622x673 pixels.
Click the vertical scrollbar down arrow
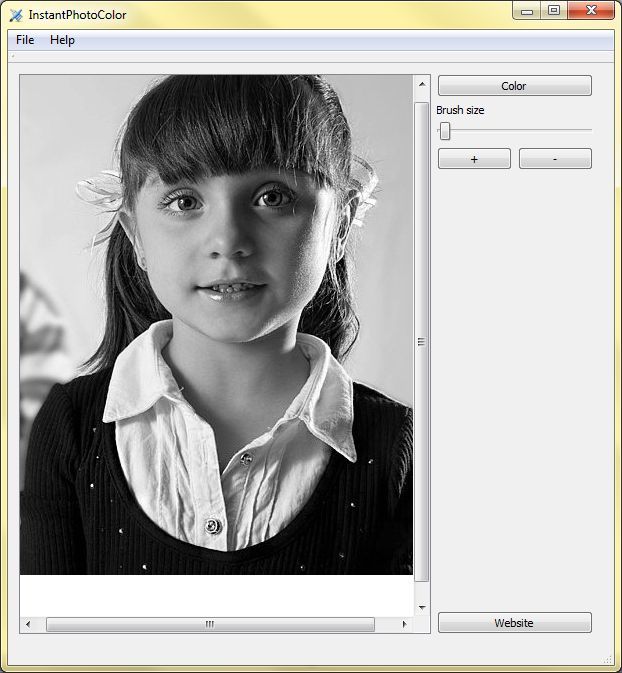point(422,607)
